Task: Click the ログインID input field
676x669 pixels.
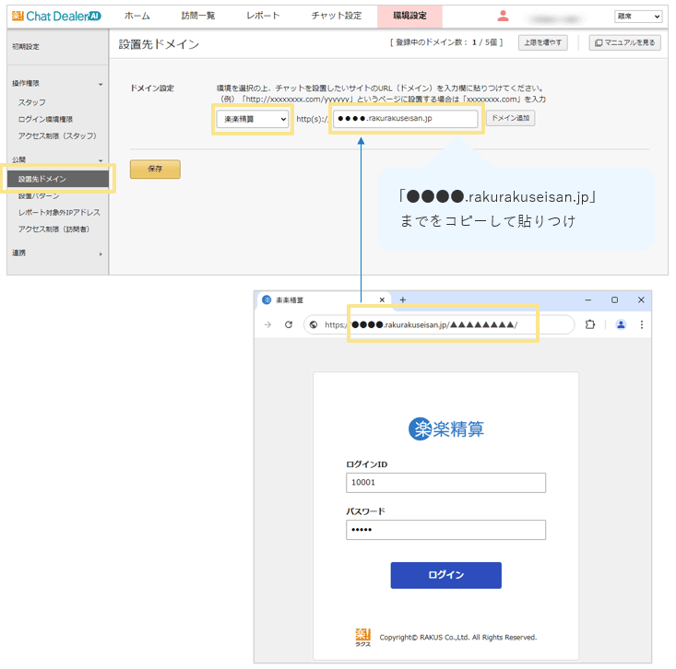Action: (x=446, y=482)
